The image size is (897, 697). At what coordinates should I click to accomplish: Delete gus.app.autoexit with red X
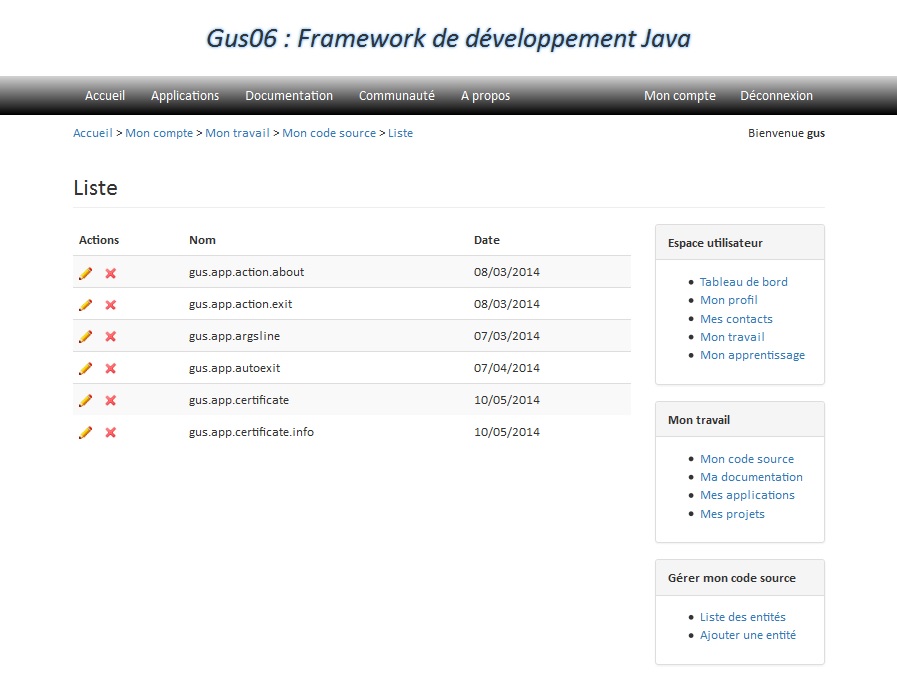click(110, 369)
